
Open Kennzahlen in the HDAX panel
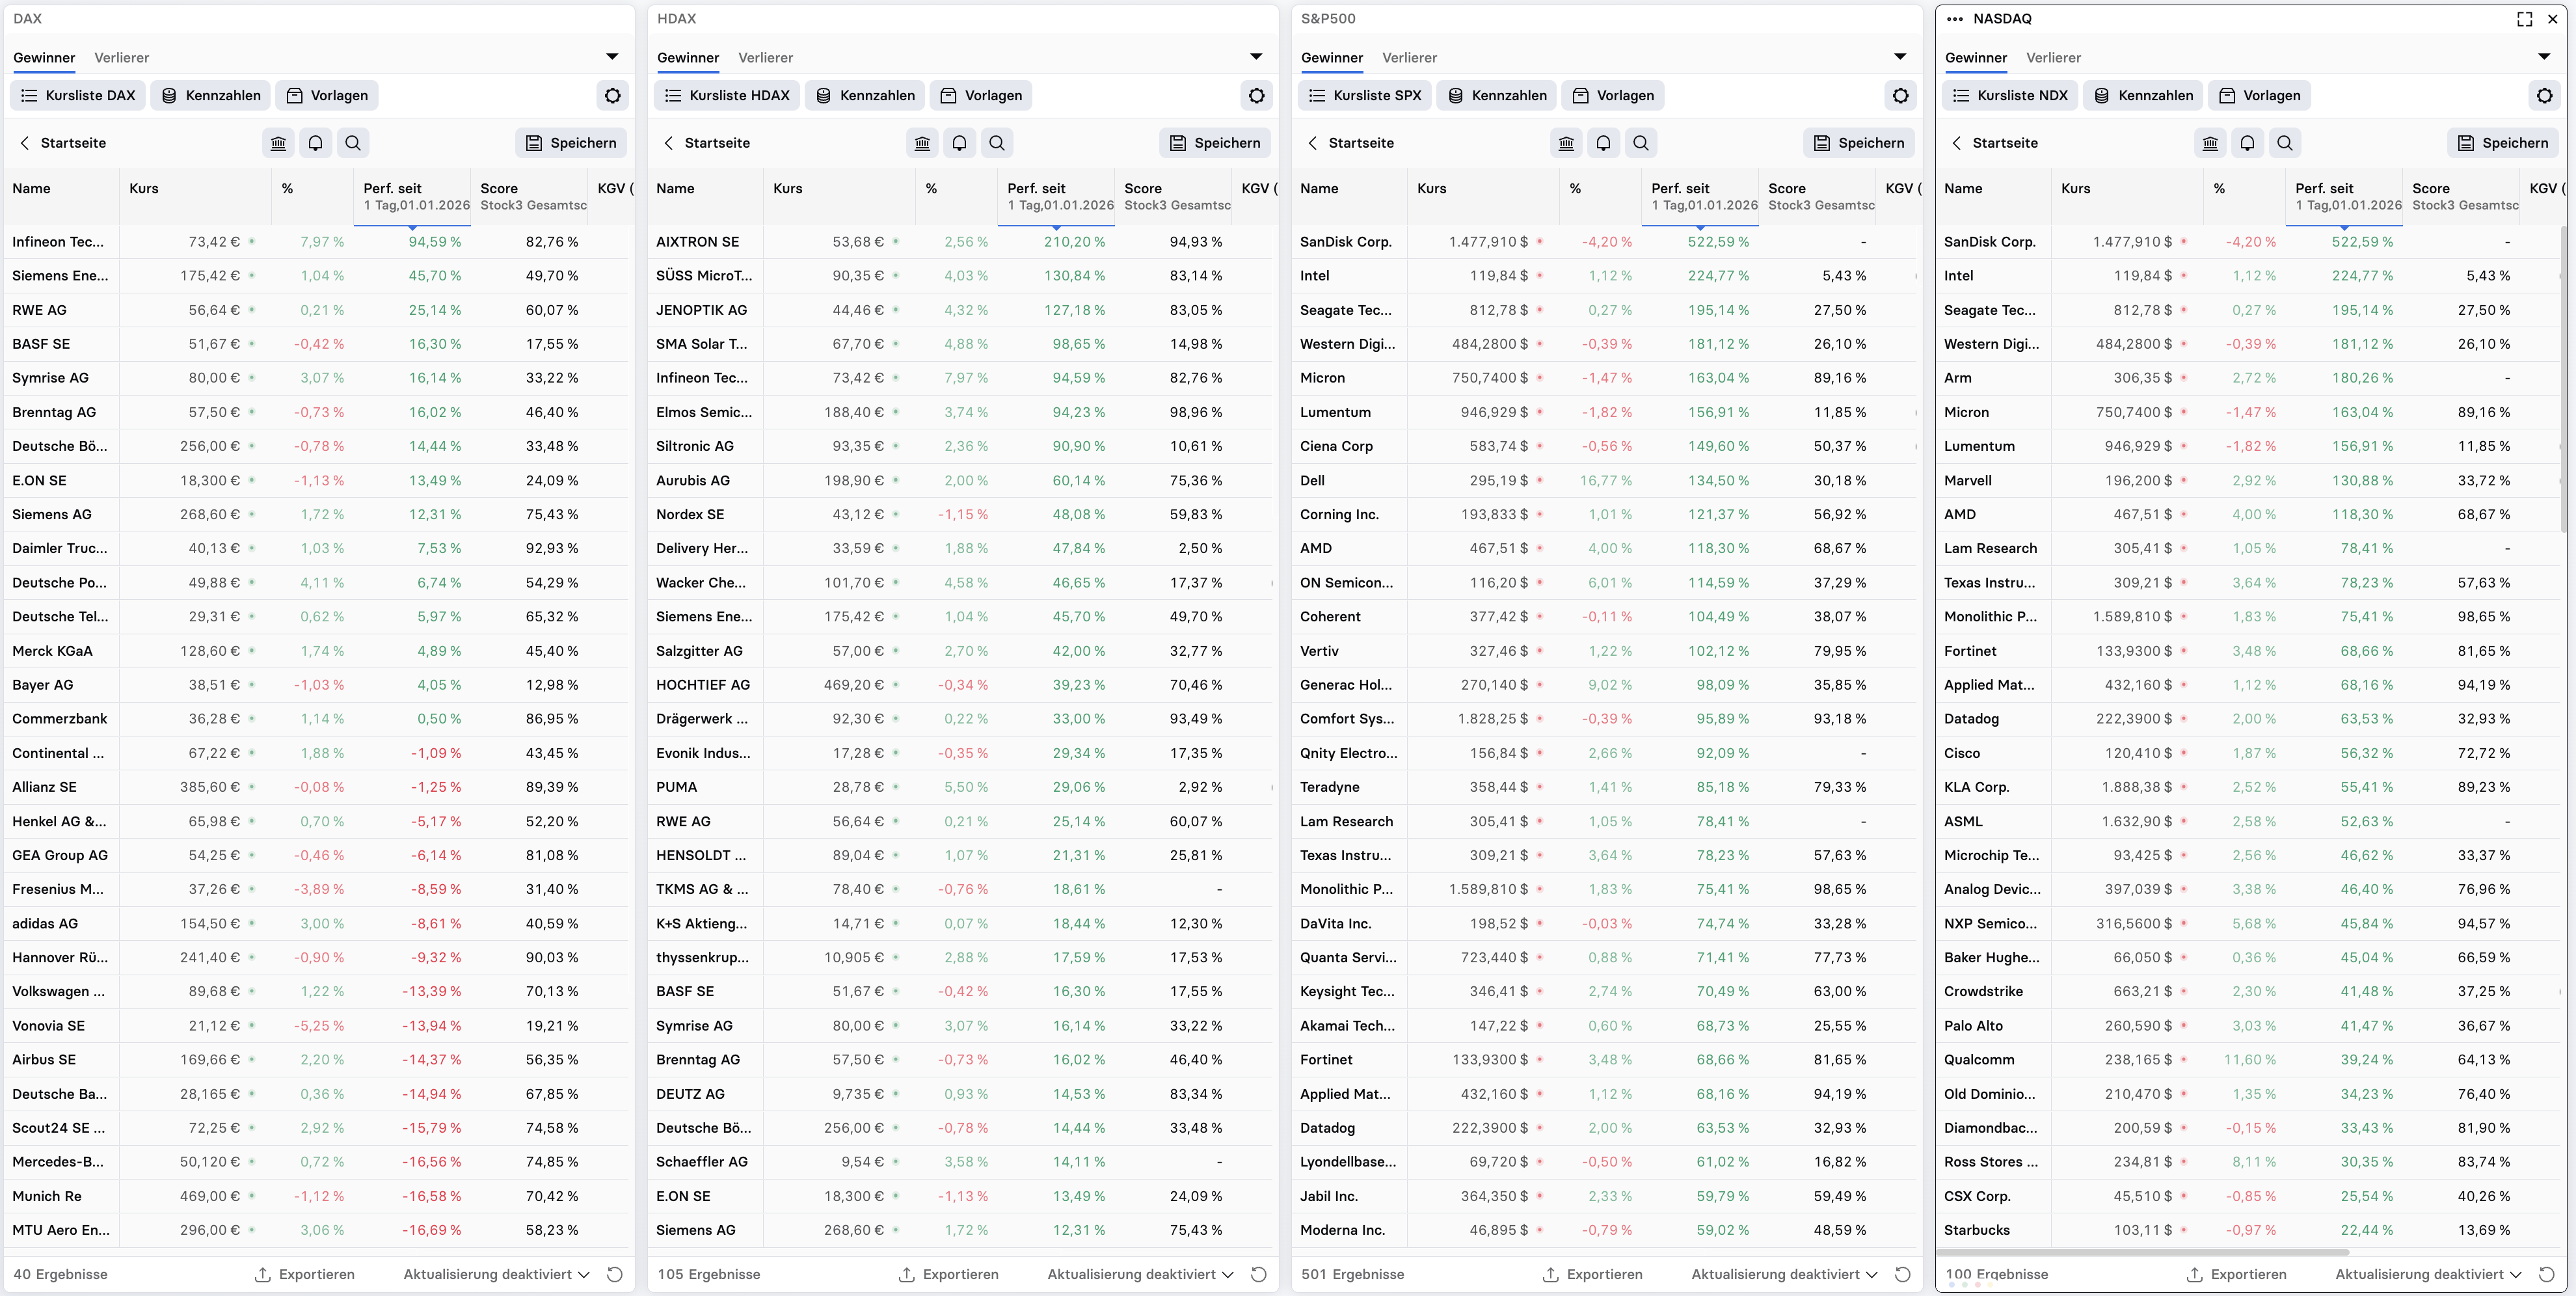[865, 96]
